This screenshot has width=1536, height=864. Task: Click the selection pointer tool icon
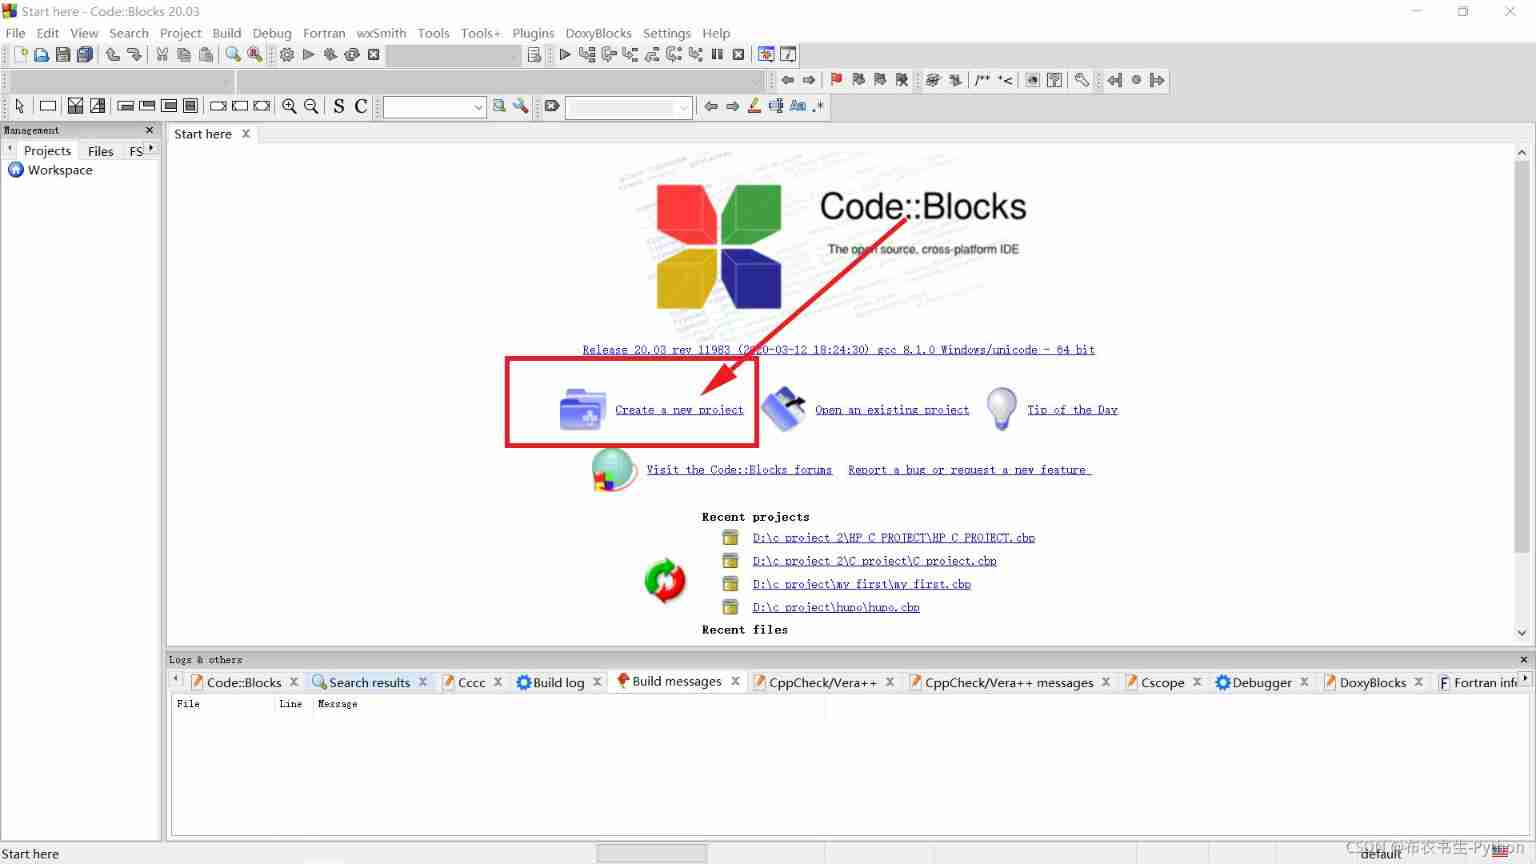19,106
